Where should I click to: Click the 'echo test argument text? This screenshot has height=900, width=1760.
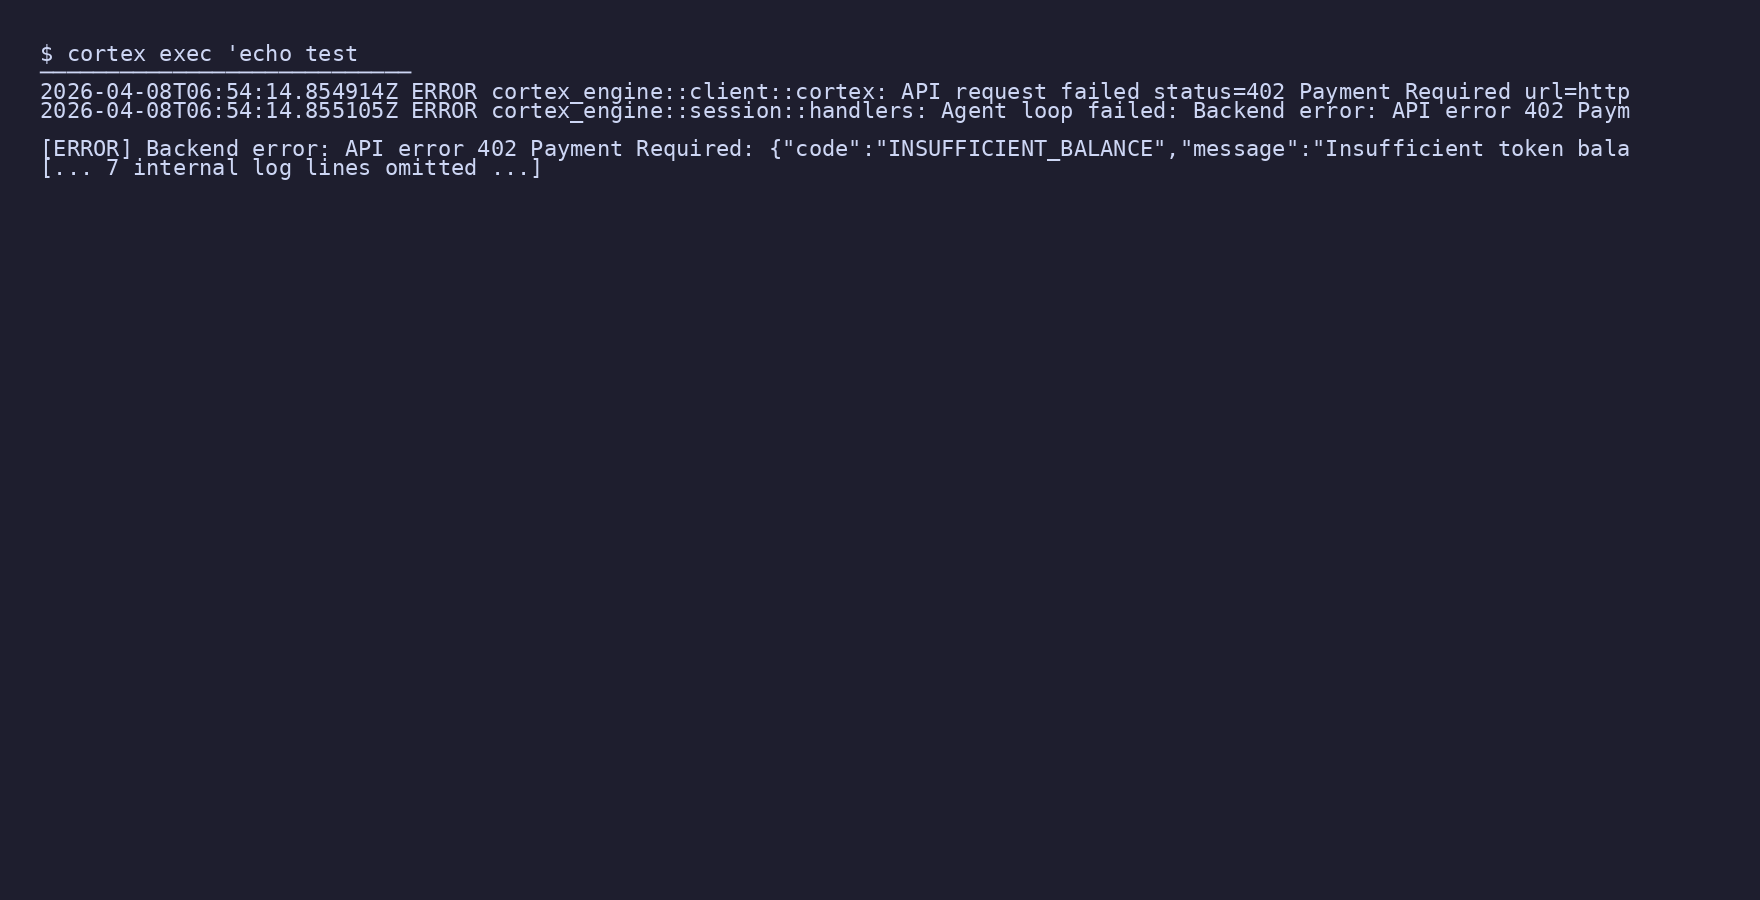[292, 54]
